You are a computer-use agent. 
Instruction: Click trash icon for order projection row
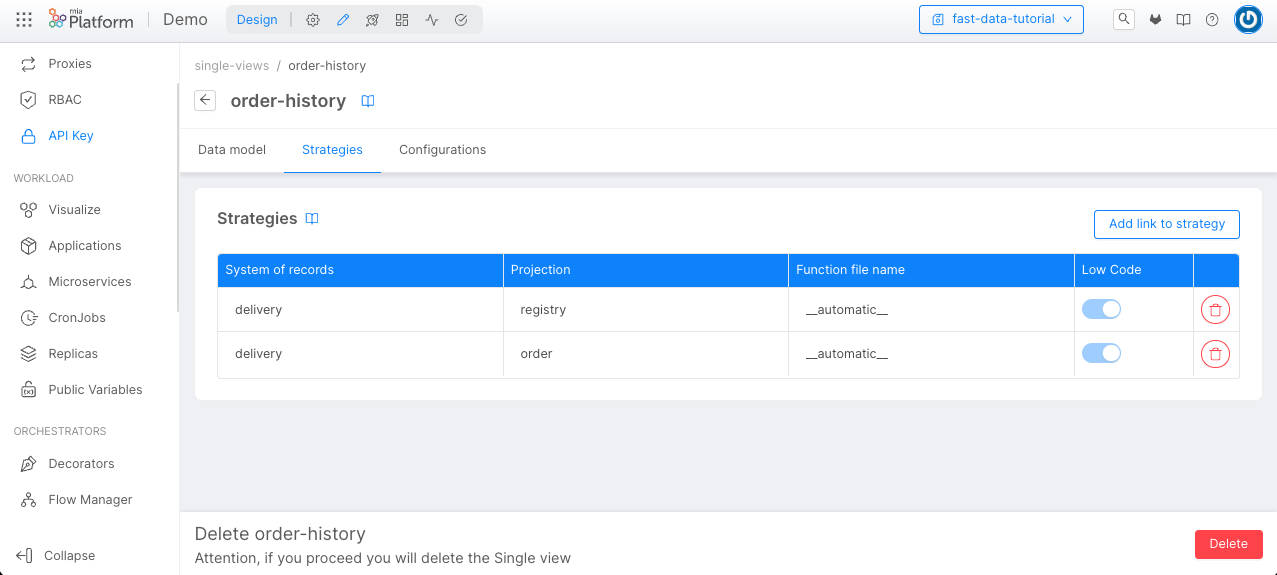[1215, 354]
